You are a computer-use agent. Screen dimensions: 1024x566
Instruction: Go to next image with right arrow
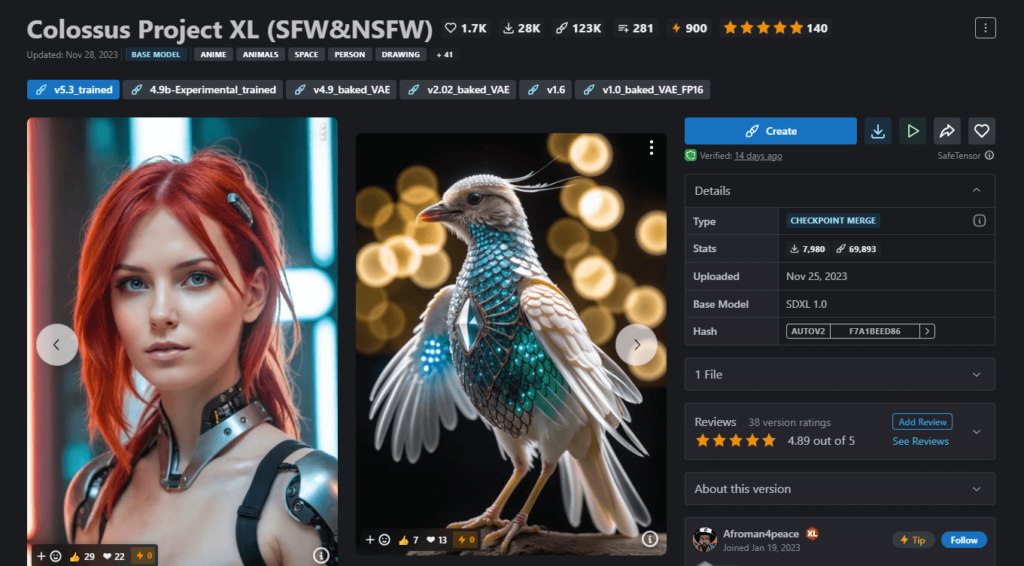tap(636, 344)
